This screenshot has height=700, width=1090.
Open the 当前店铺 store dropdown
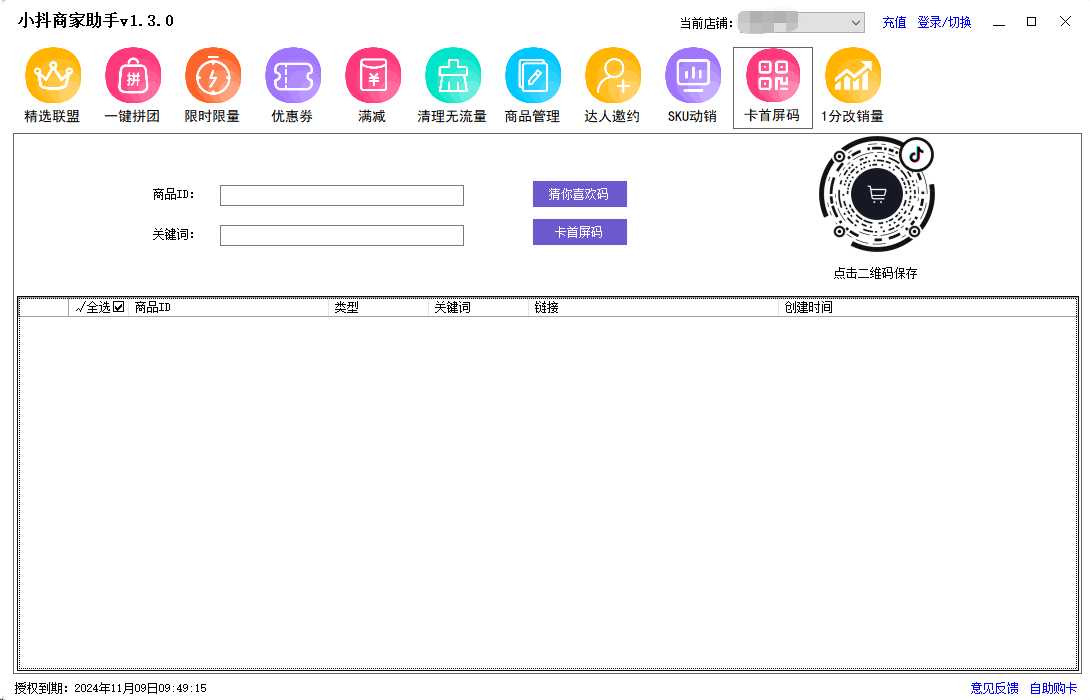tap(800, 22)
